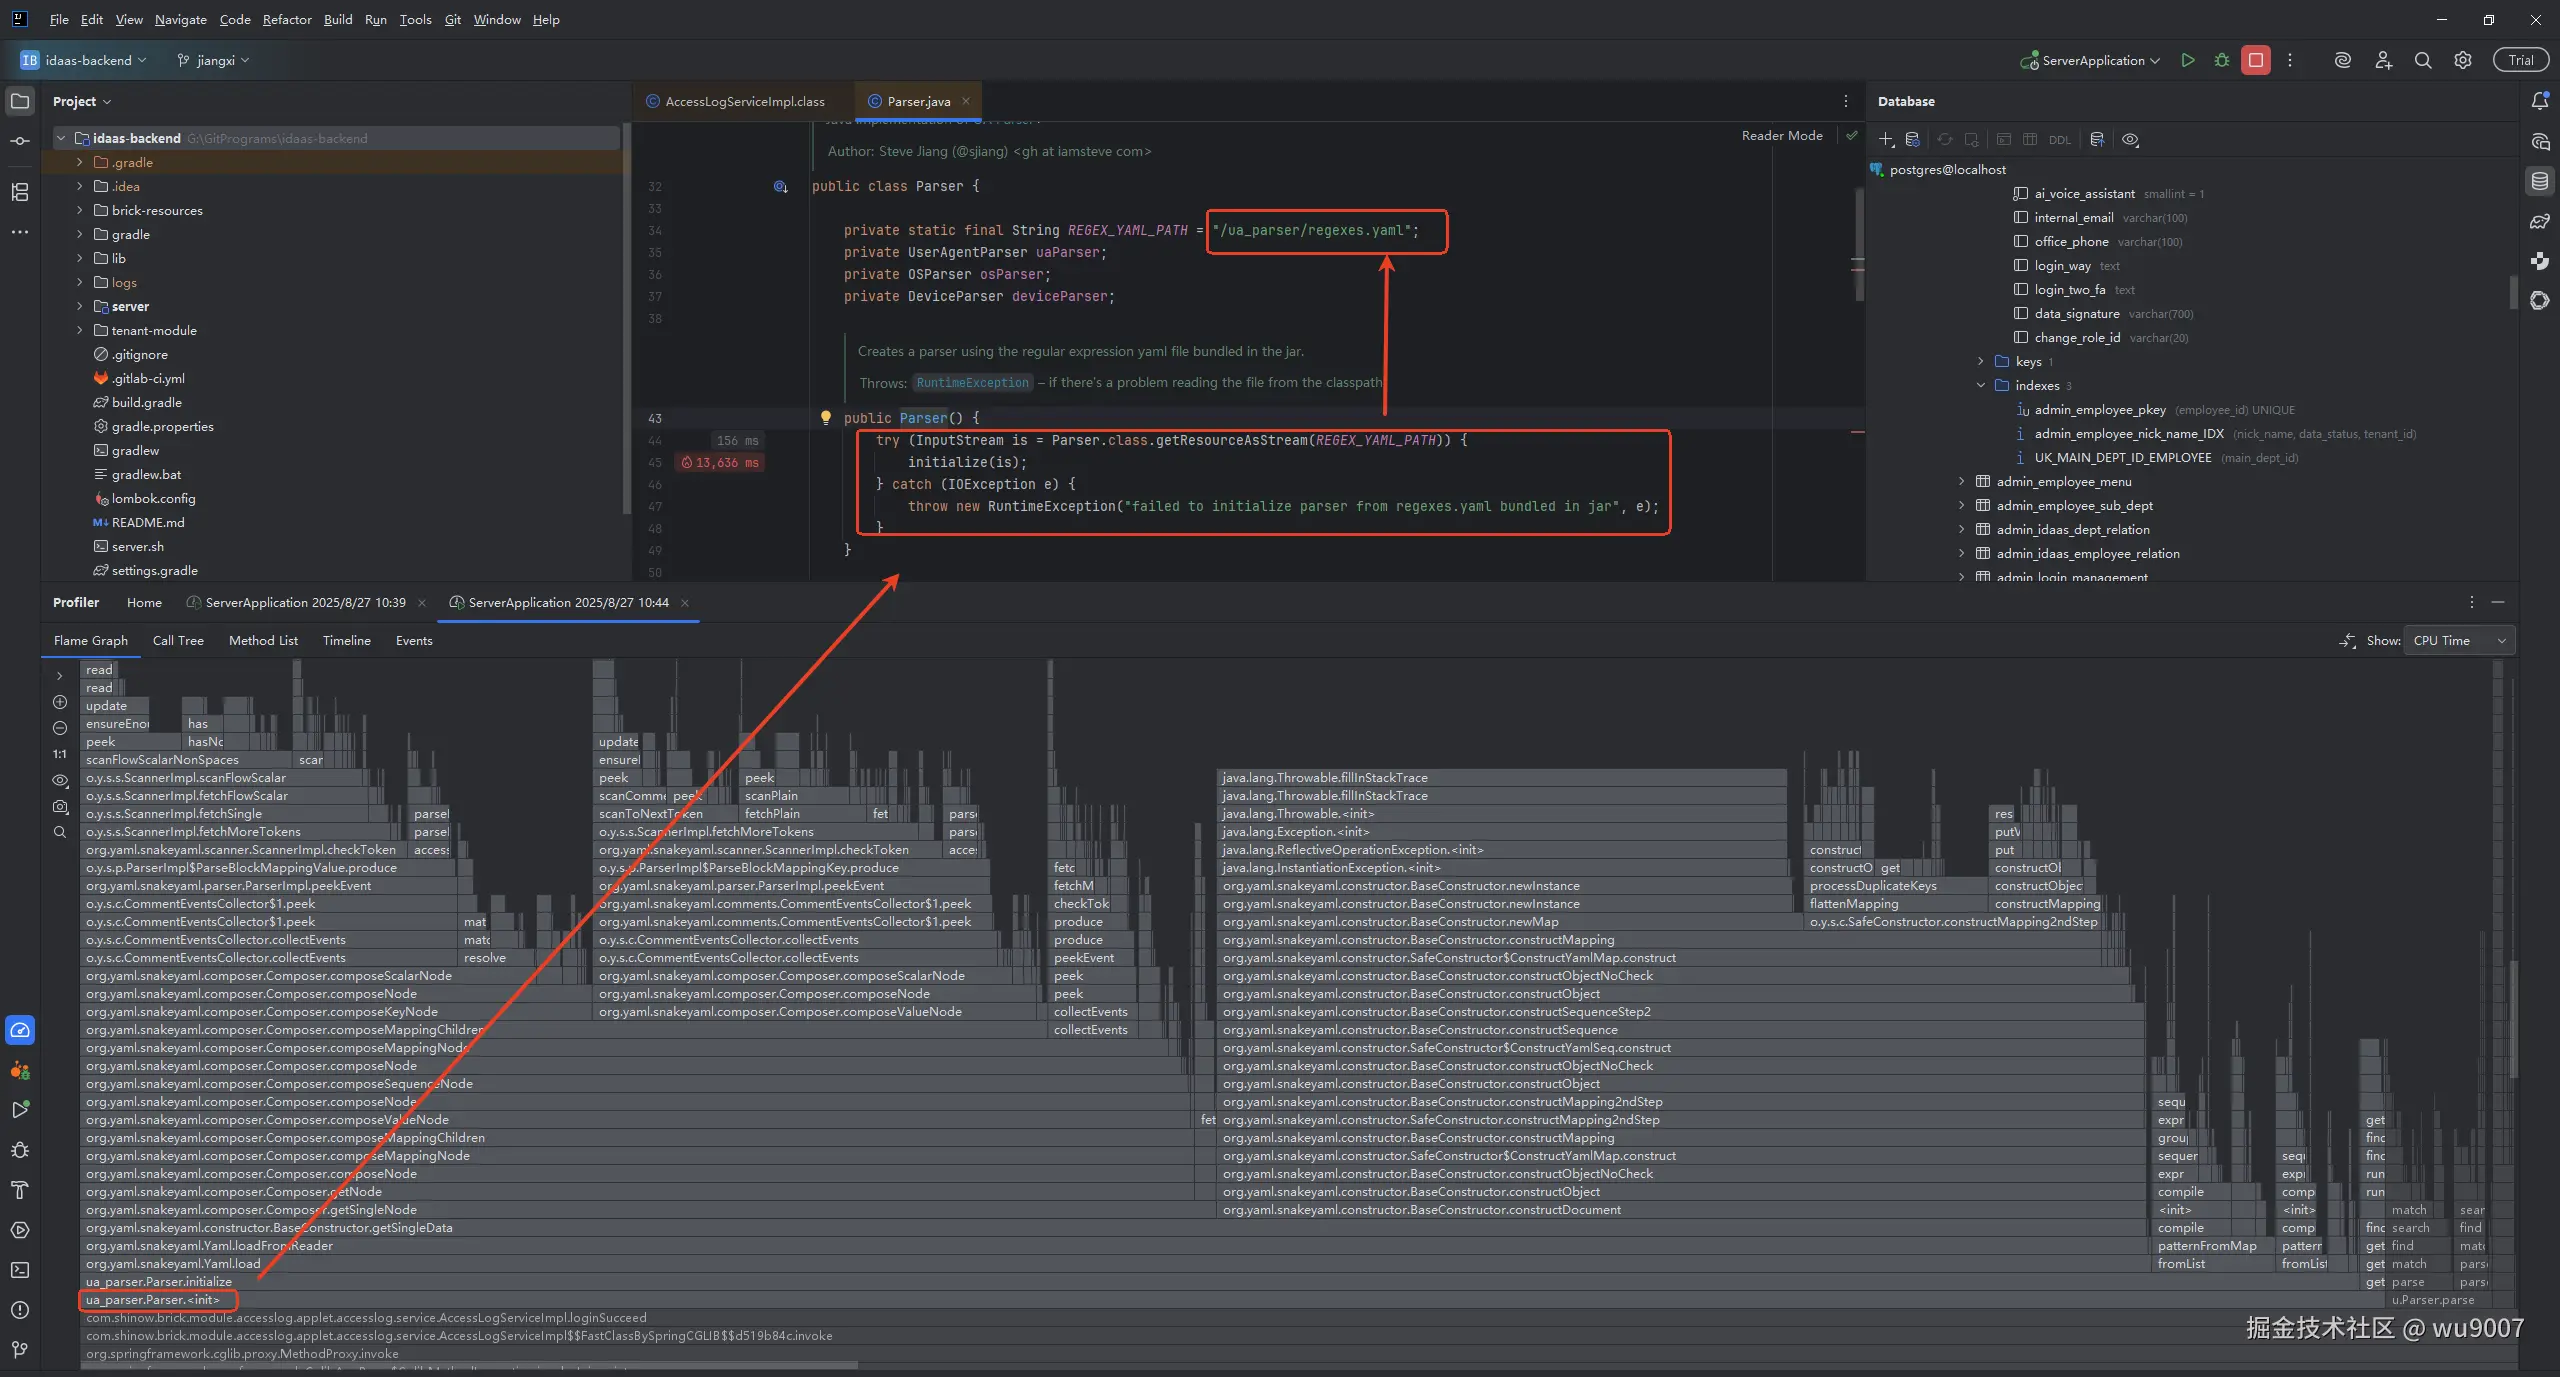Image resolution: width=2560 pixels, height=1377 pixels.
Task: Click the Trial button
Action: [x=2521, y=60]
